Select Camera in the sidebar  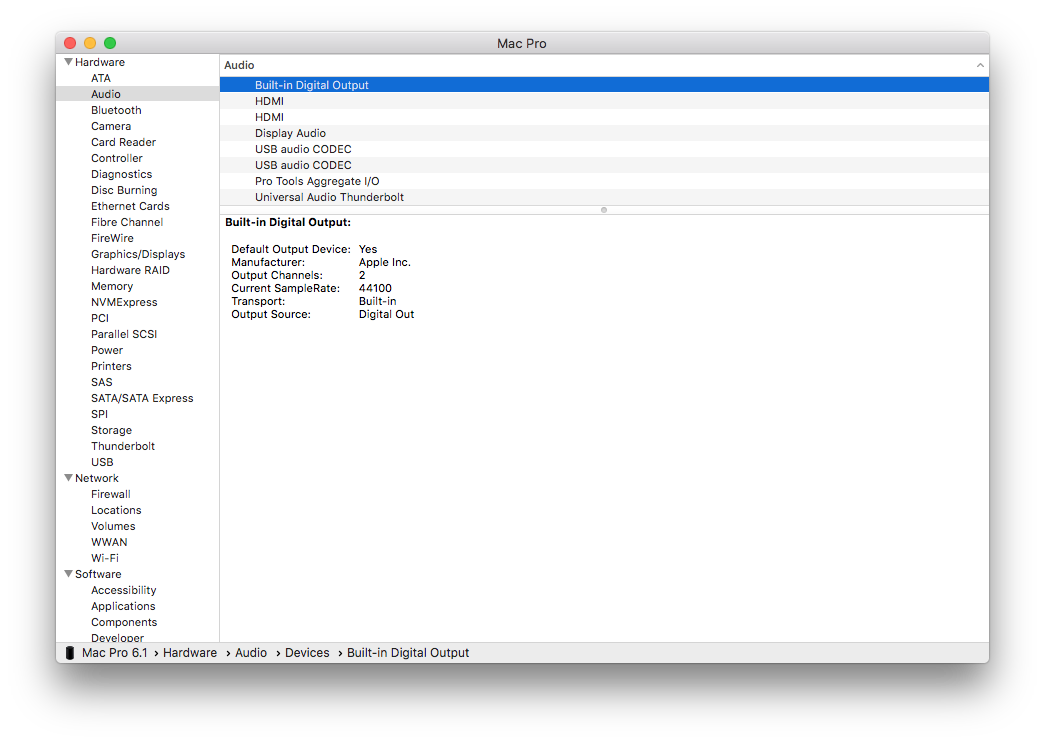coord(111,126)
